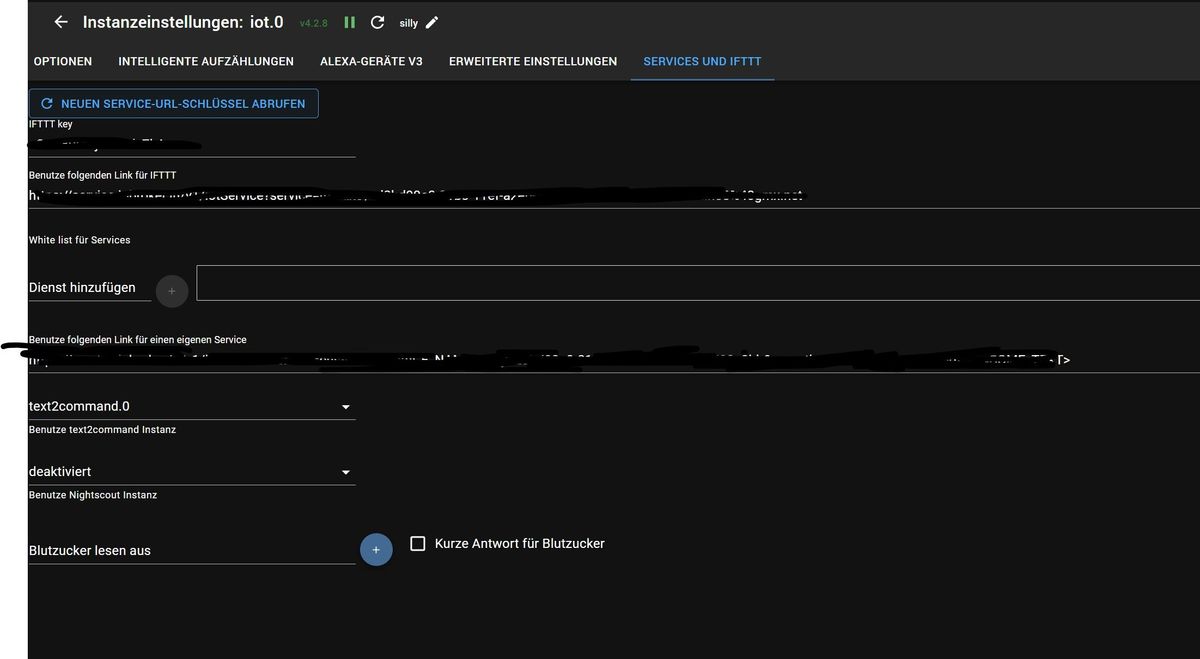1200x659 pixels.
Task: Open the ERWEITERTE EINSTELLUNGEN tab
Action: (x=532, y=61)
